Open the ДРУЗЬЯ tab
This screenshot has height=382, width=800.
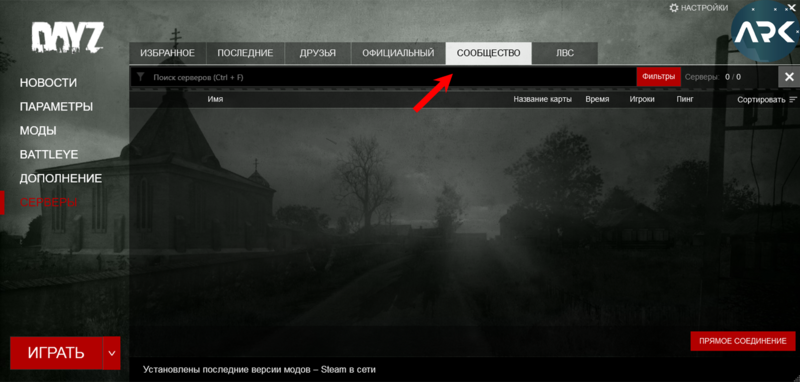pos(317,53)
